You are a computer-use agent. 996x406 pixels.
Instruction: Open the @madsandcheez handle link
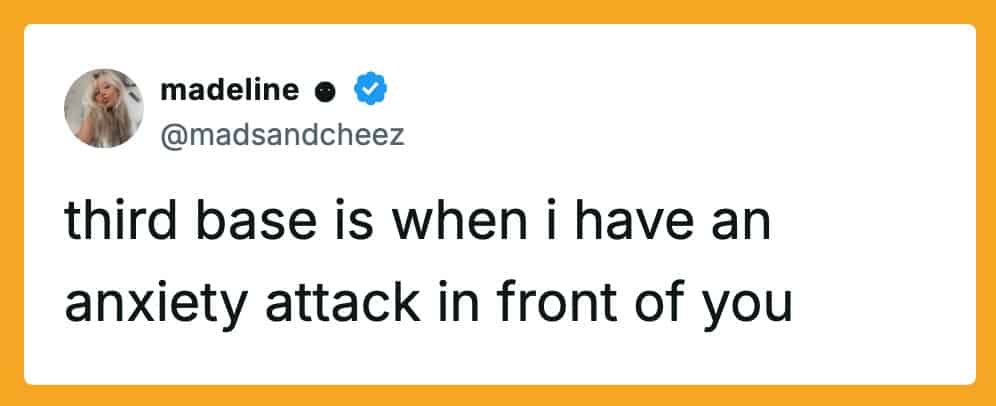[x=282, y=134]
